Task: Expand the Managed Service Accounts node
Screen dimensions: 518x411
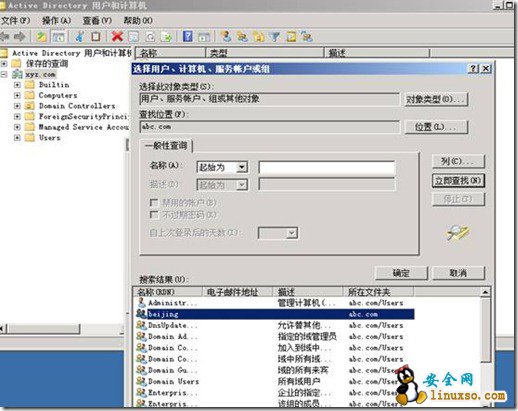Action: pyautogui.click(x=17, y=127)
